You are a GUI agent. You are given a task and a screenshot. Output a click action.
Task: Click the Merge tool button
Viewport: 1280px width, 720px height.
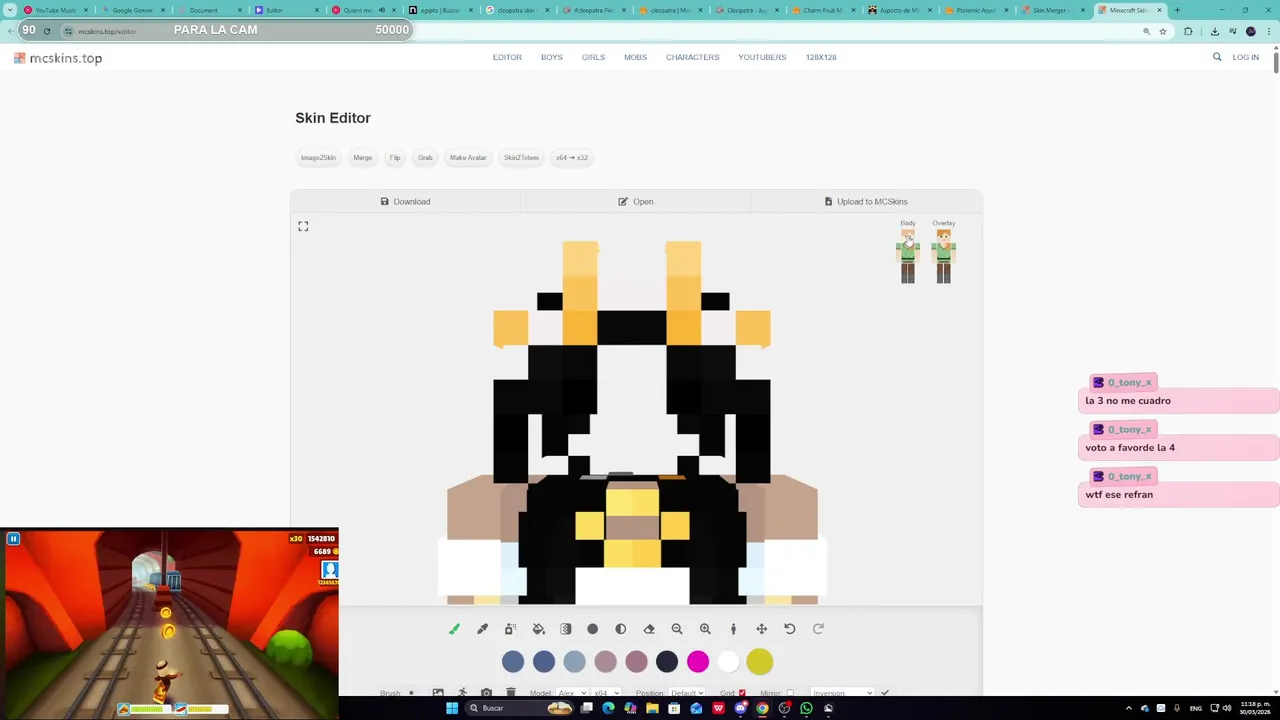pyautogui.click(x=363, y=158)
